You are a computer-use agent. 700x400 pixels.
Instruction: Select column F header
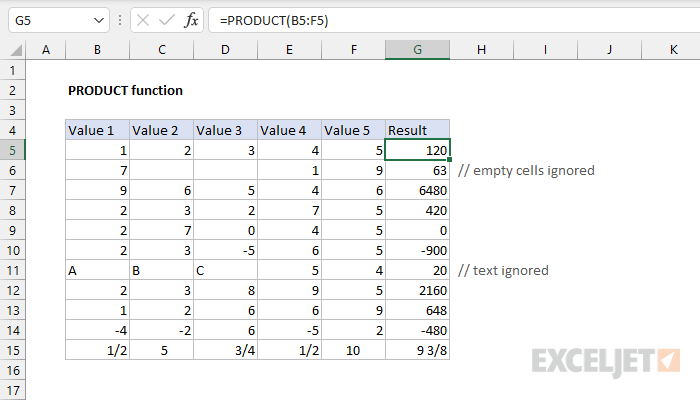click(354, 50)
